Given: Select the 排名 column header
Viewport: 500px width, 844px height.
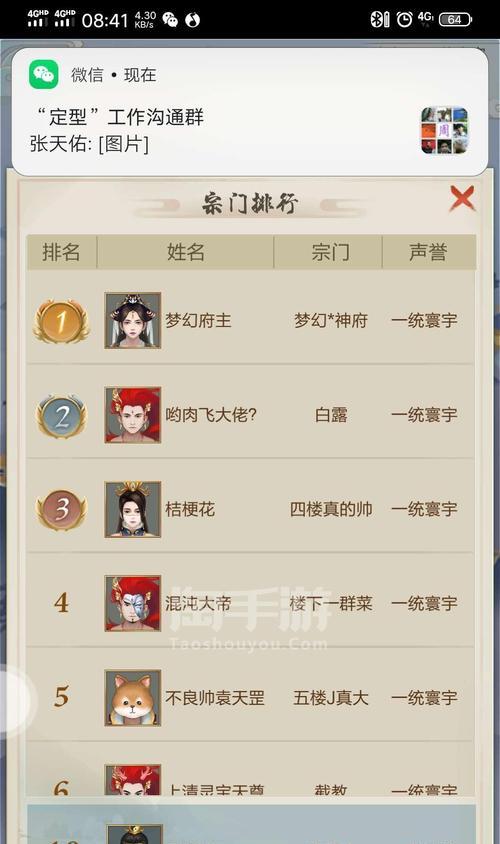Looking at the screenshot, I should click(61, 252).
